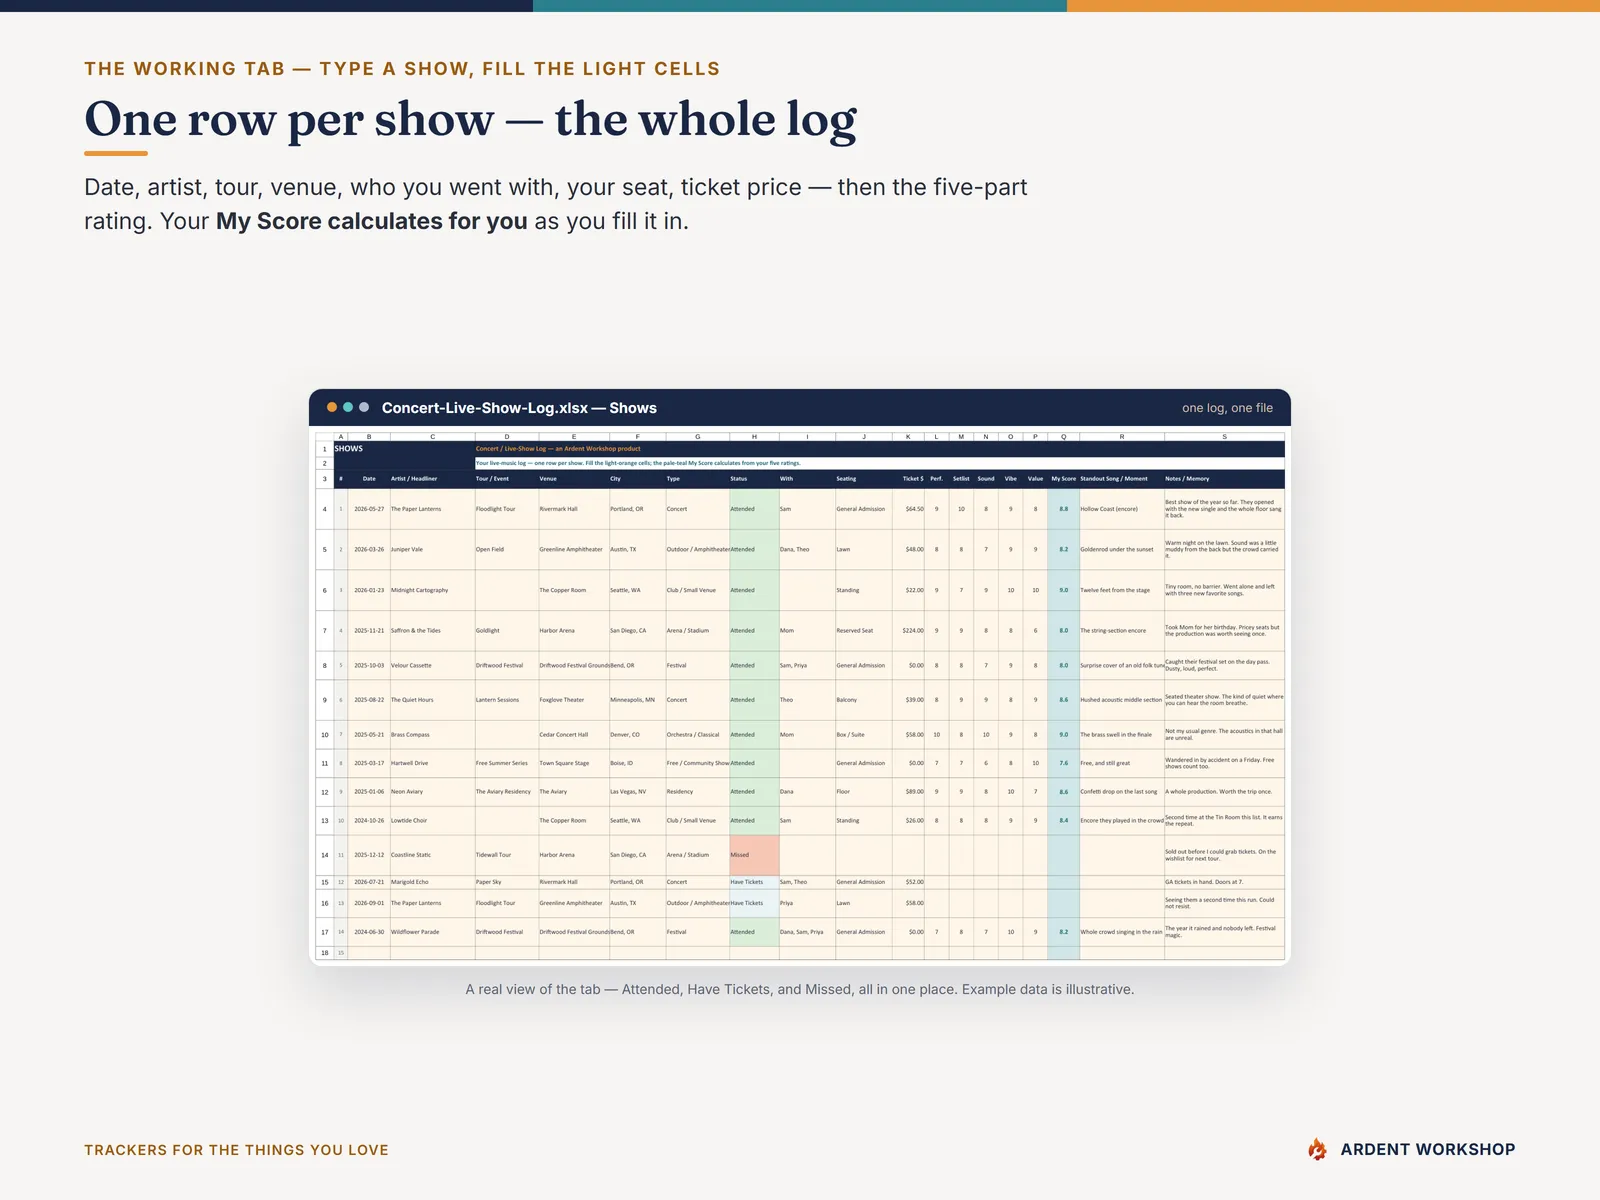Click the Hartwell Drive artist cell
Viewport: 1600px width, 1200px height.
point(432,763)
